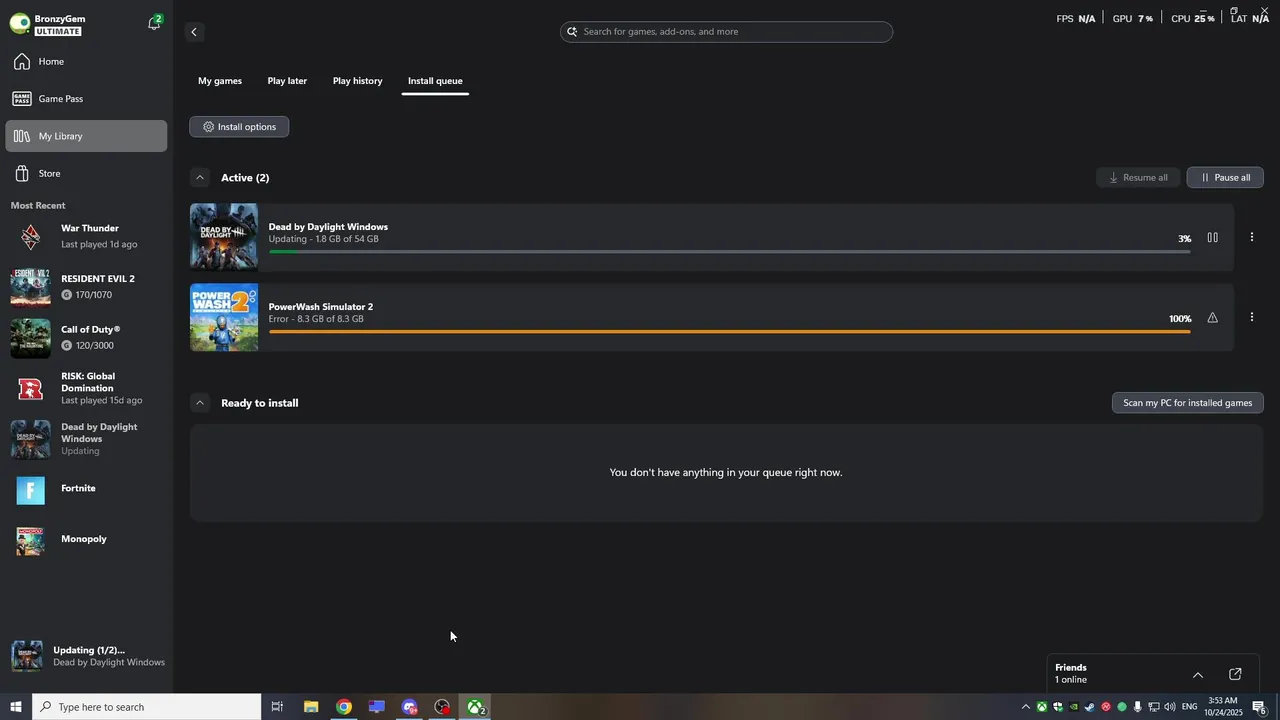Select the Install queue tab
This screenshot has width=1280, height=720.
(435, 81)
